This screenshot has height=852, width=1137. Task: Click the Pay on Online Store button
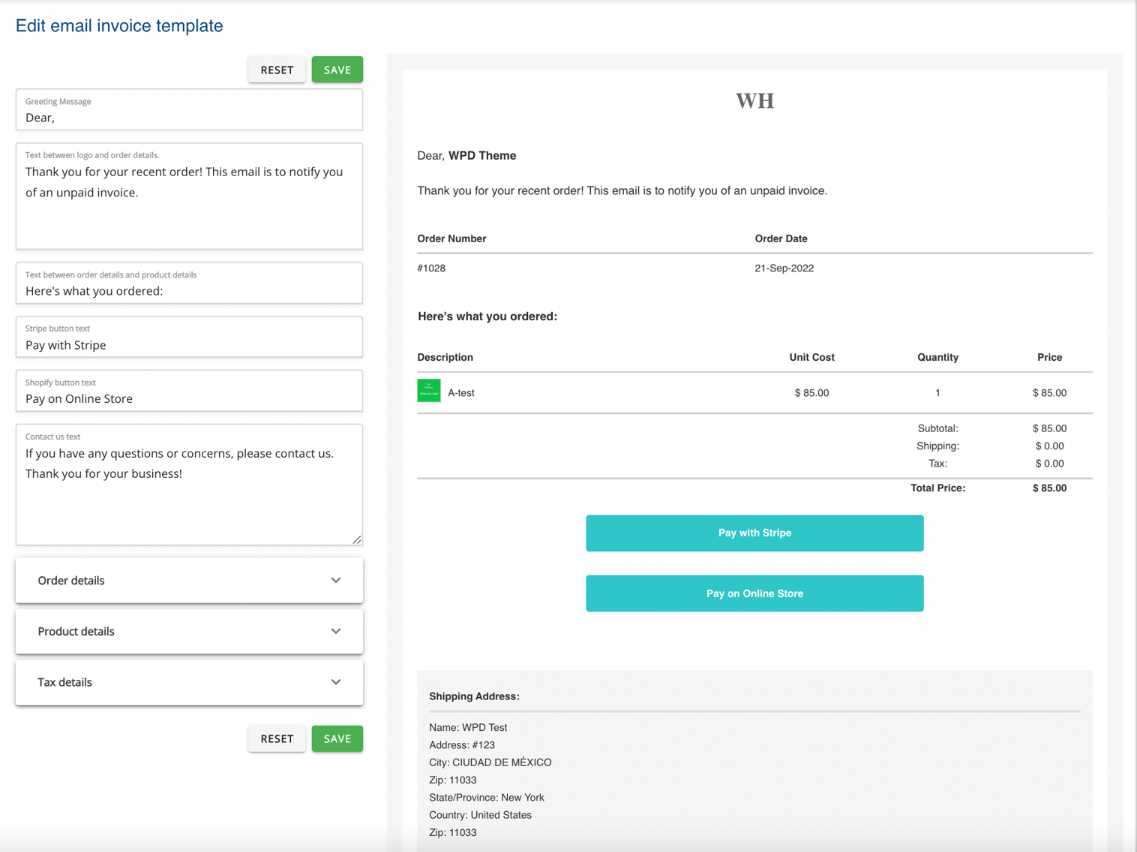point(755,594)
